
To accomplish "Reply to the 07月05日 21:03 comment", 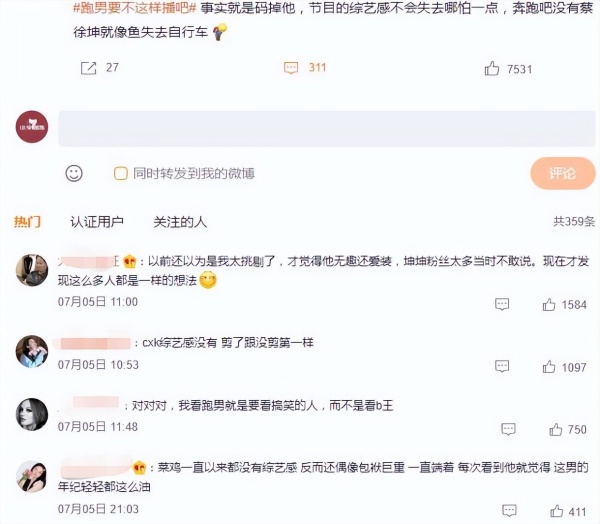I will [509, 510].
